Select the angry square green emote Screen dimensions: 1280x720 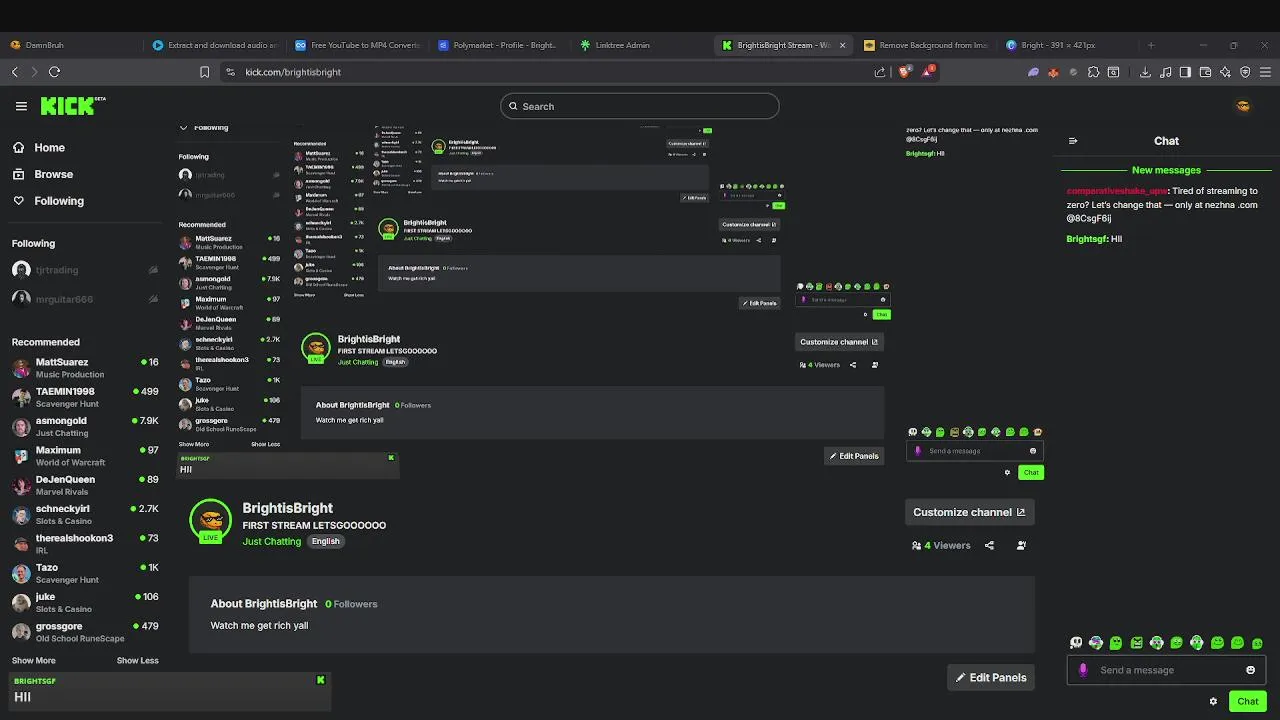point(1136,643)
